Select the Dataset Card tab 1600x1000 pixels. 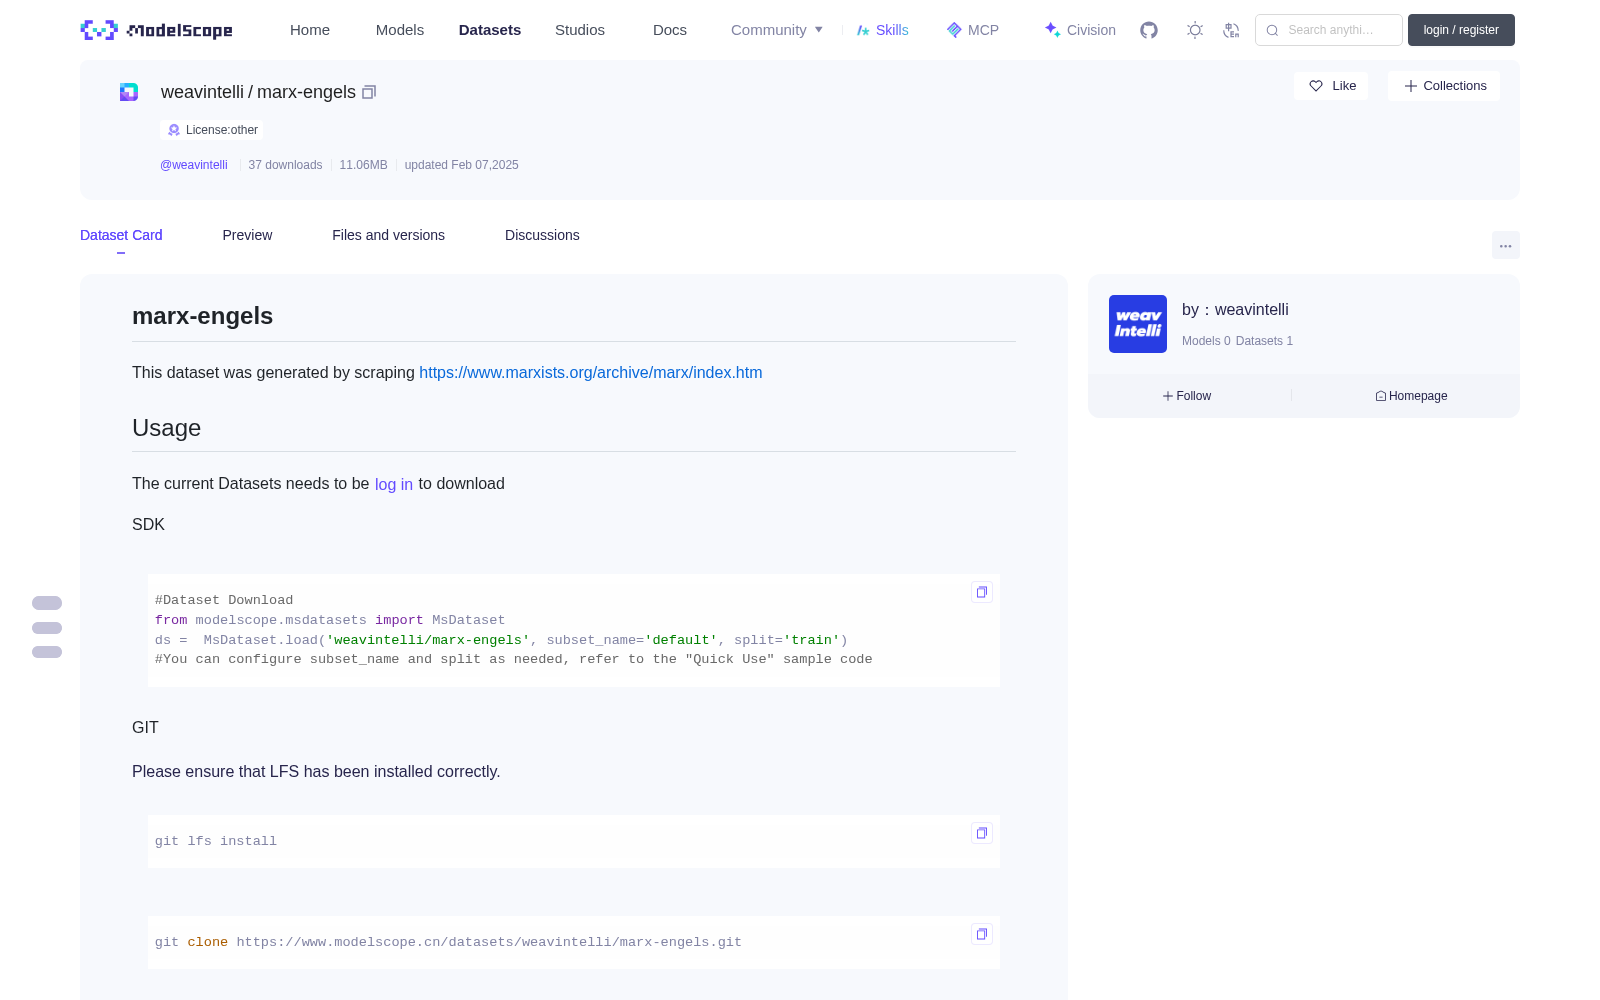(x=121, y=235)
